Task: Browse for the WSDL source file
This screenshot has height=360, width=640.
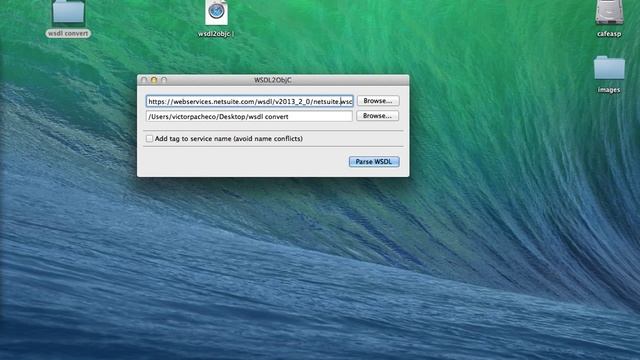Action: 378,101
